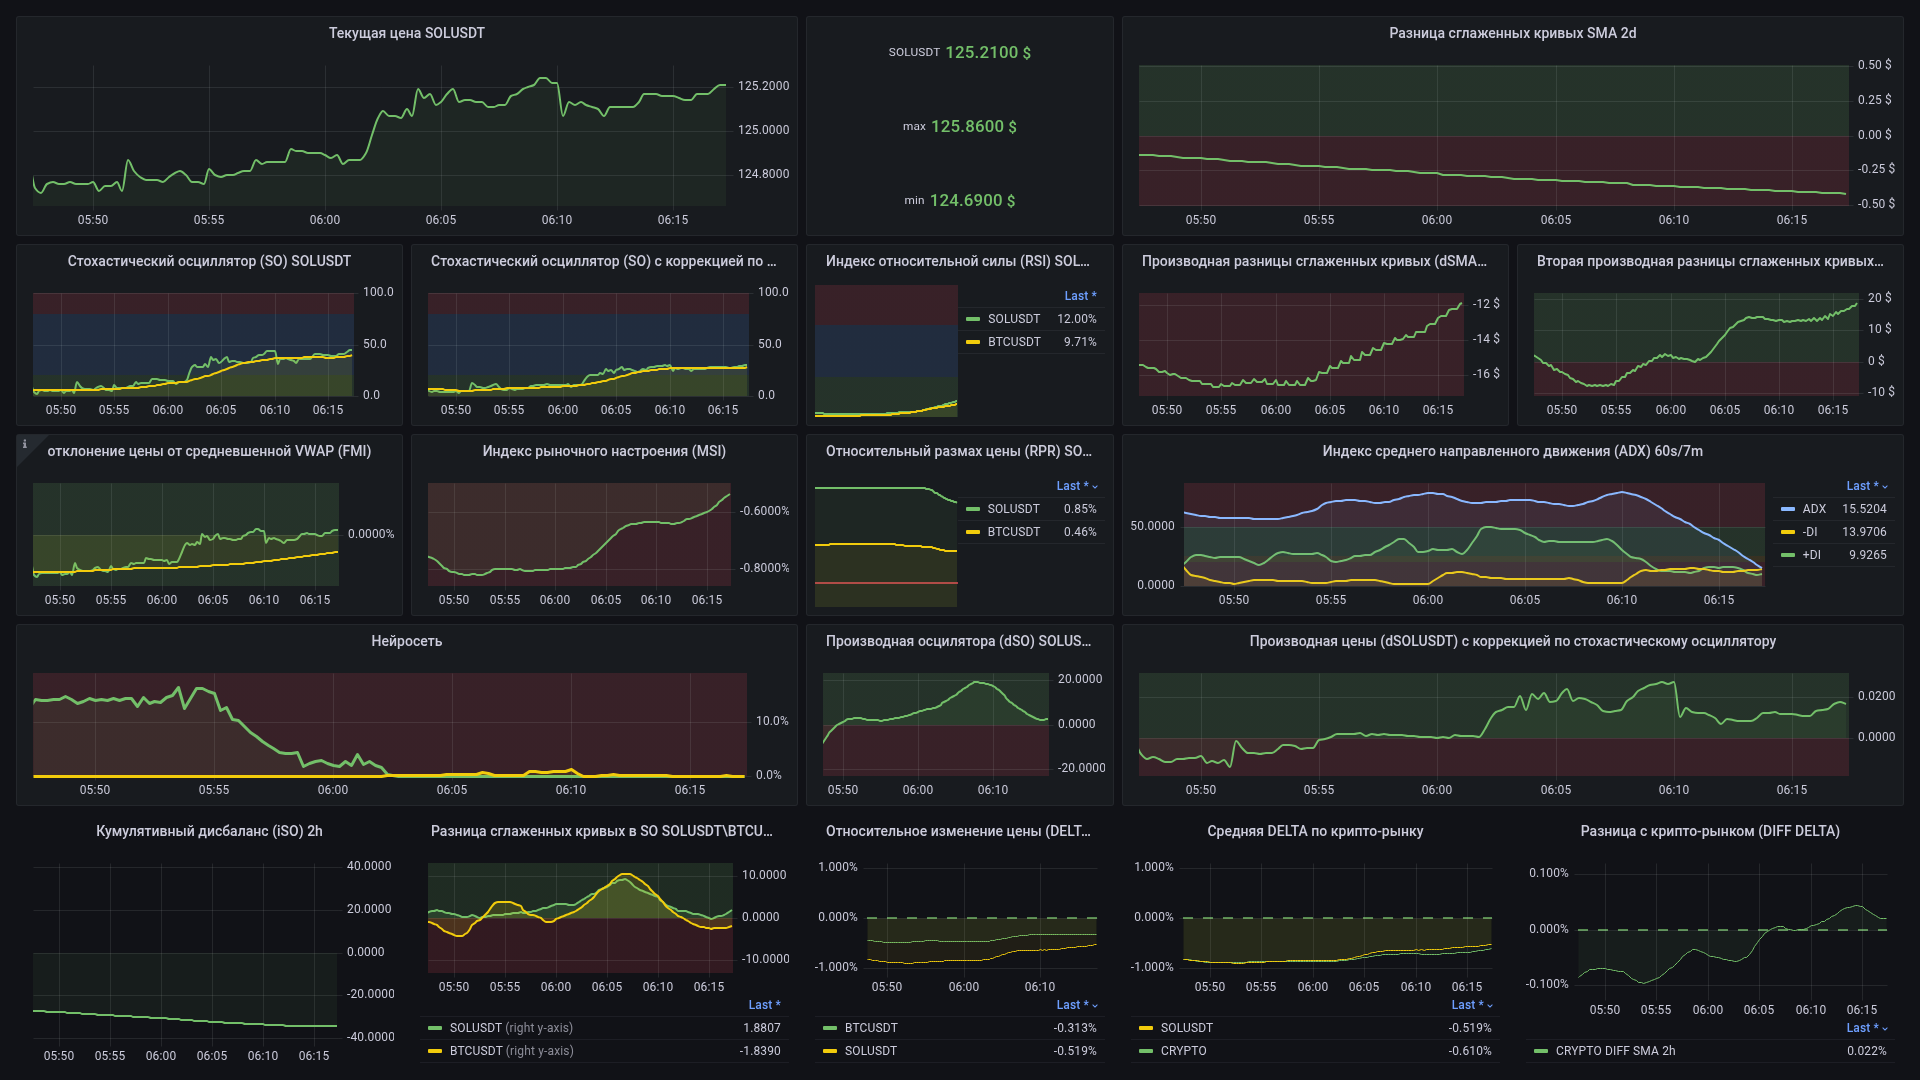This screenshot has width=1920, height=1080.
Task: Click green SOLUSDT color marker in RPR legend
Action: [x=973, y=509]
